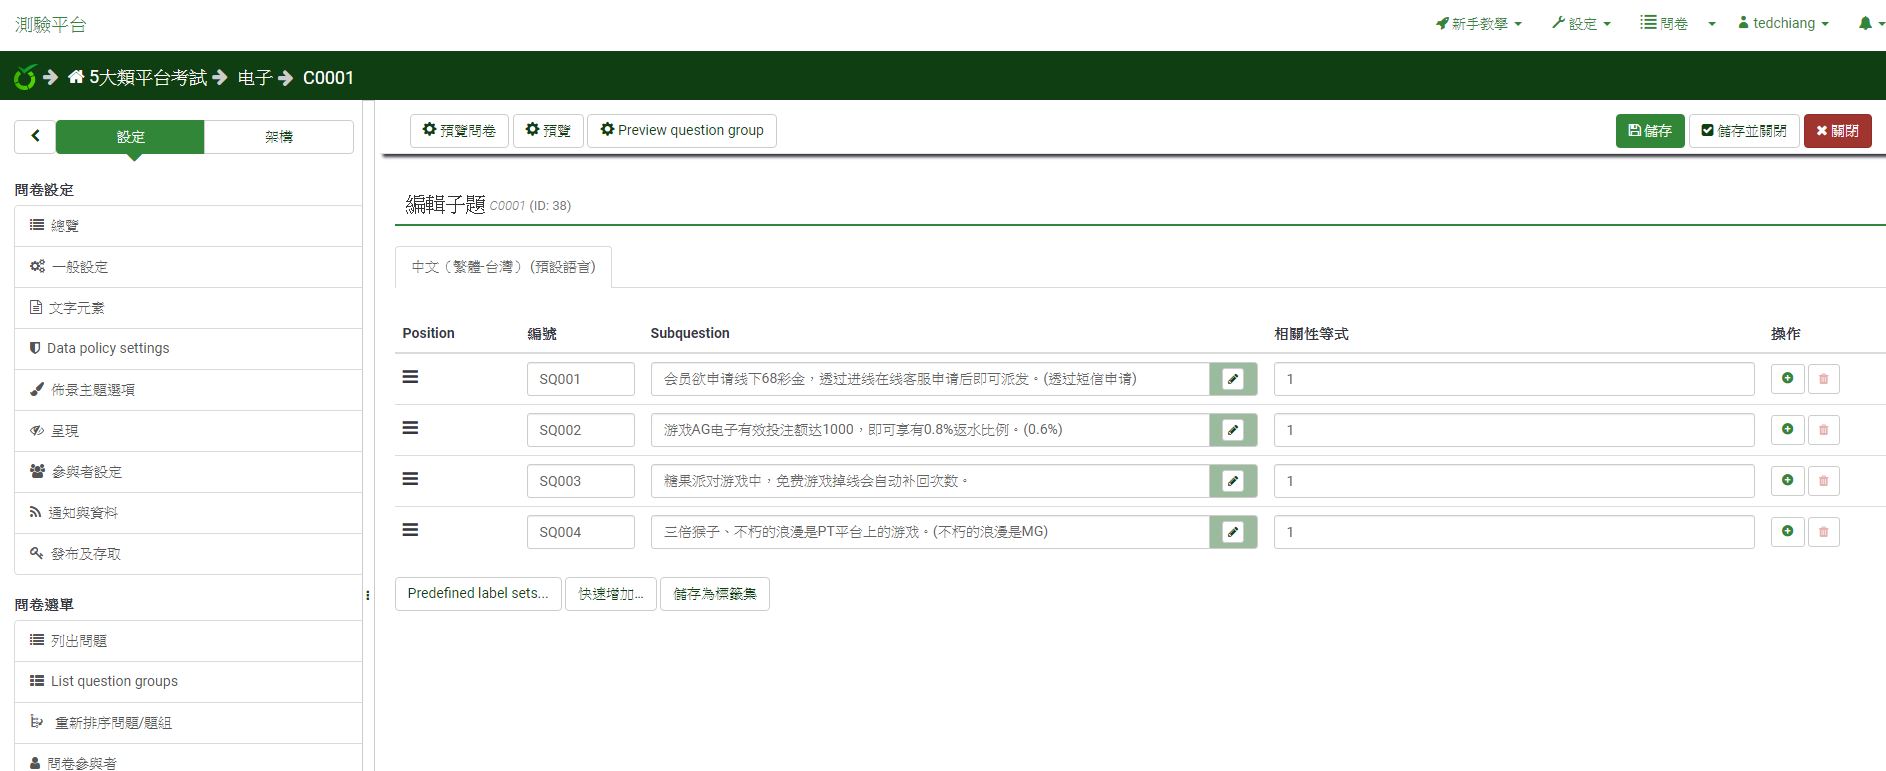Click the drag handle for row SQ004
The image size is (1886, 771).
tap(410, 530)
